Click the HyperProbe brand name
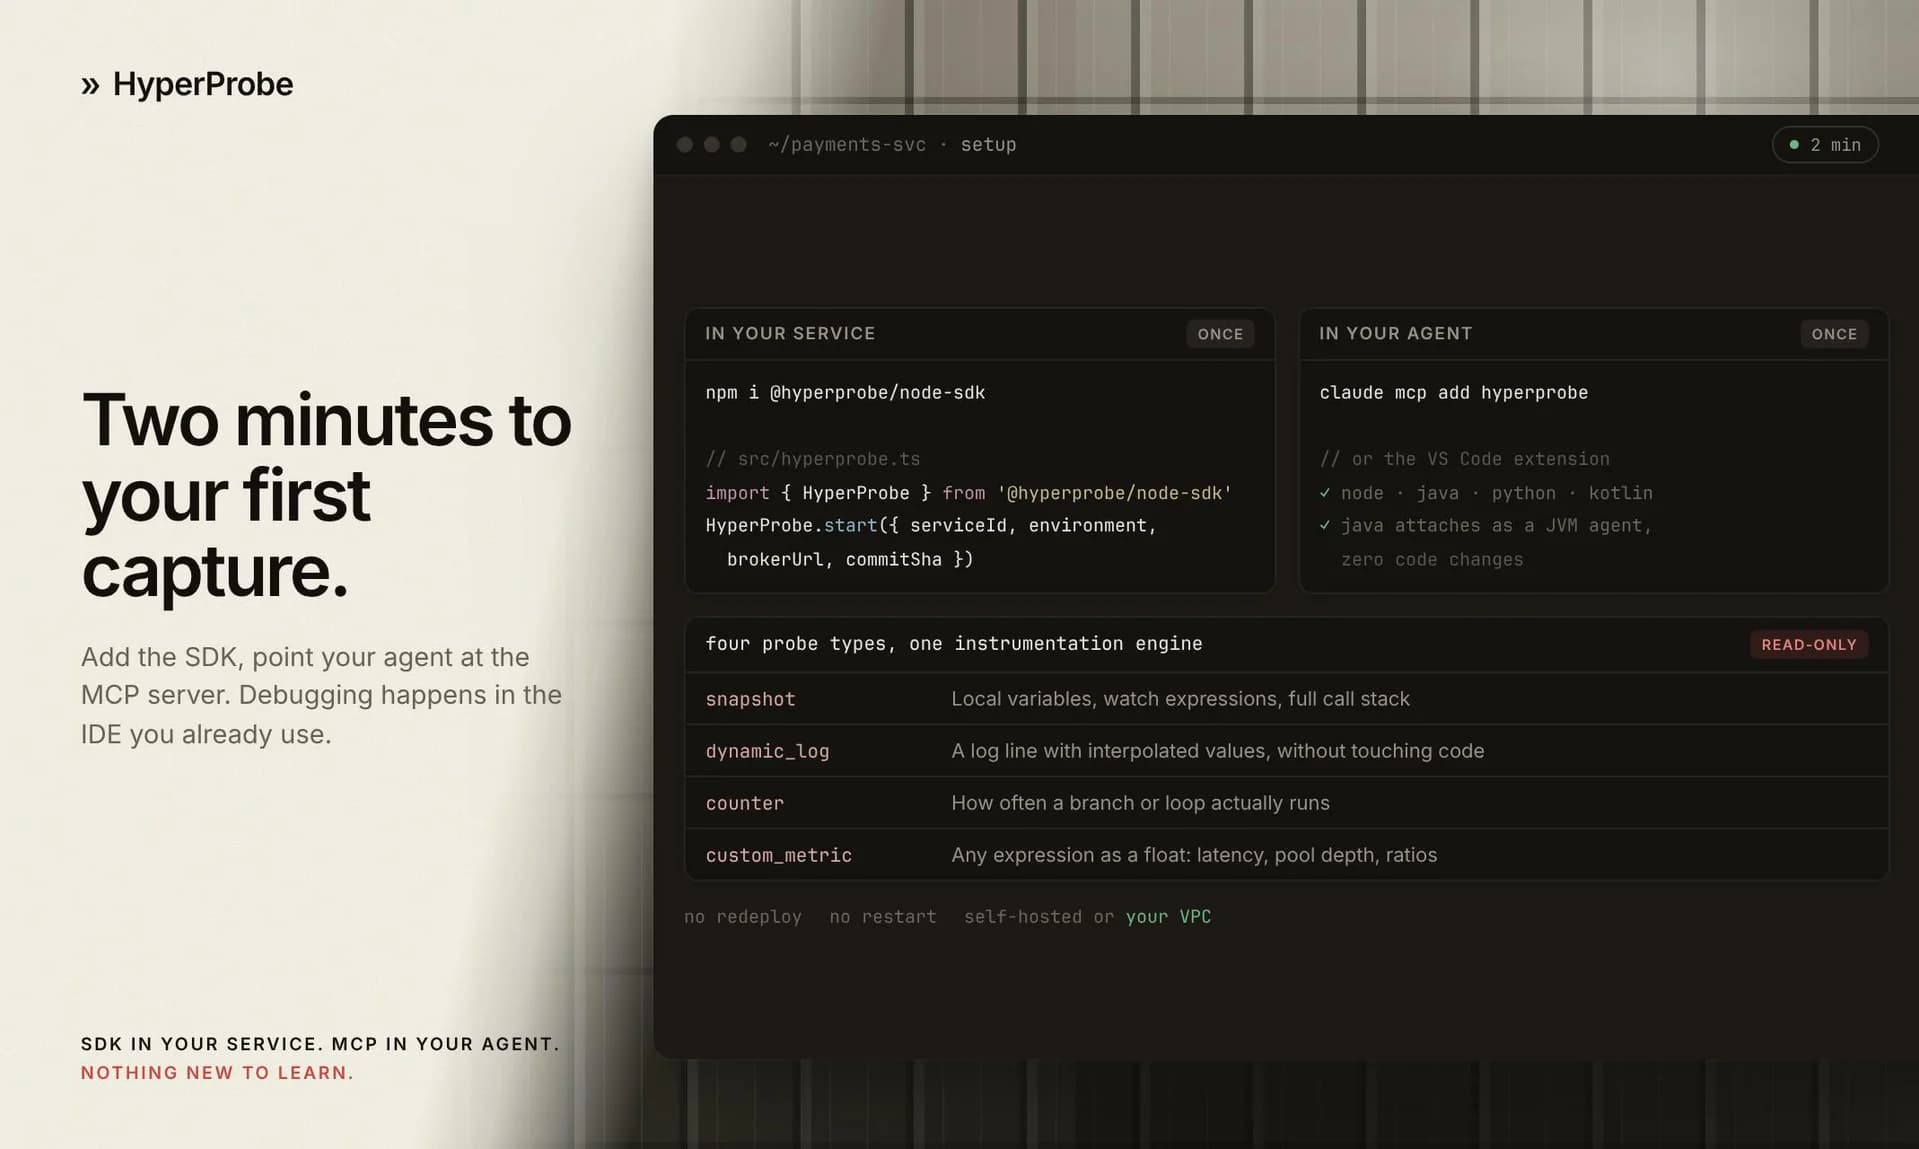The image size is (1919, 1149). (203, 84)
